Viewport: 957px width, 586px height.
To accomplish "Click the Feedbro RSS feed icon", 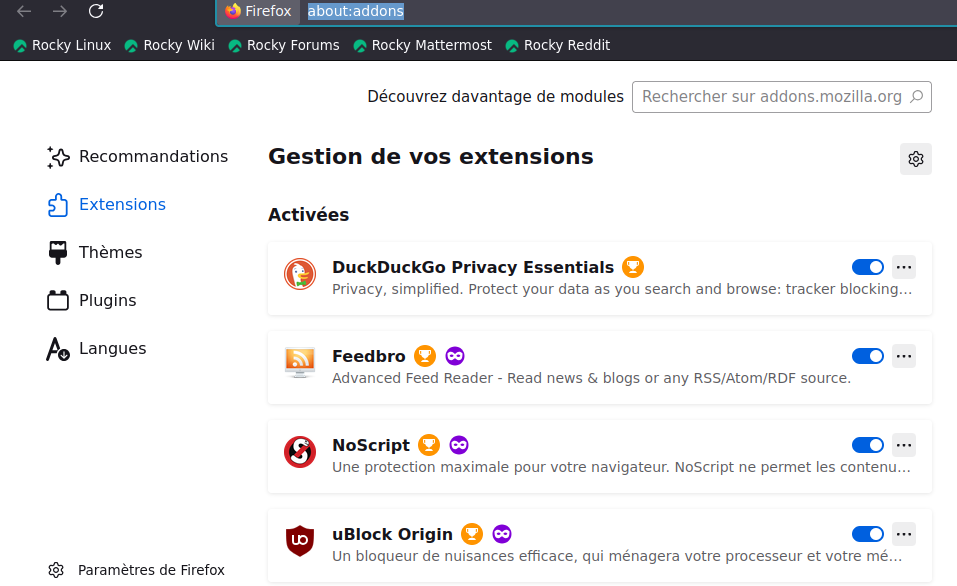I will pyautogui.click(x=300, y=363).
